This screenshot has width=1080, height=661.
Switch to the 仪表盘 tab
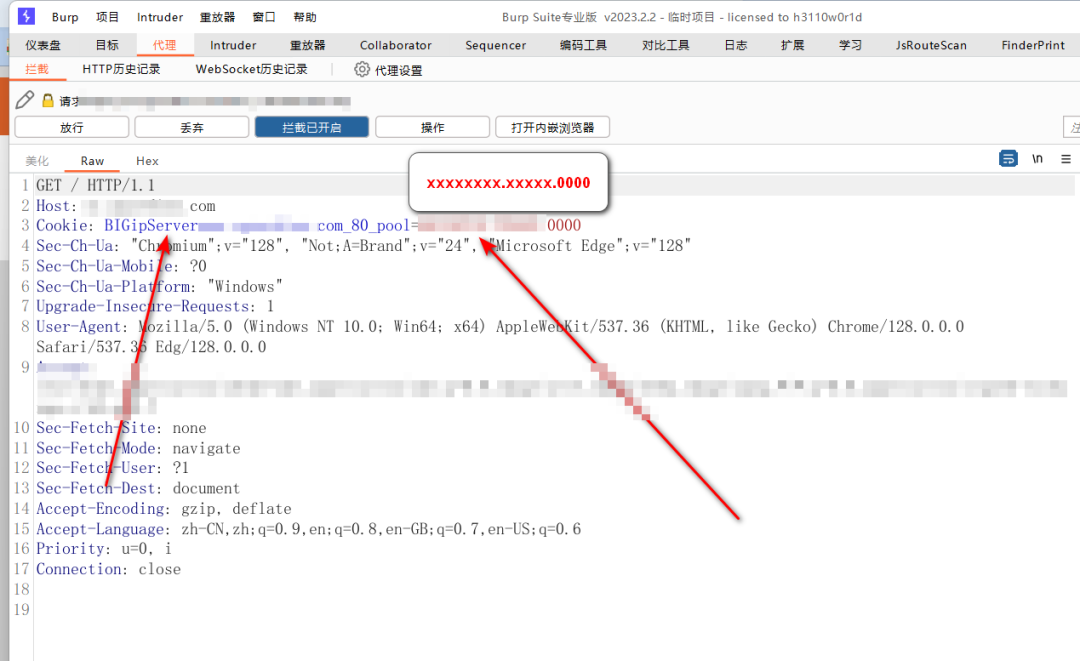[x=43, y=45]
